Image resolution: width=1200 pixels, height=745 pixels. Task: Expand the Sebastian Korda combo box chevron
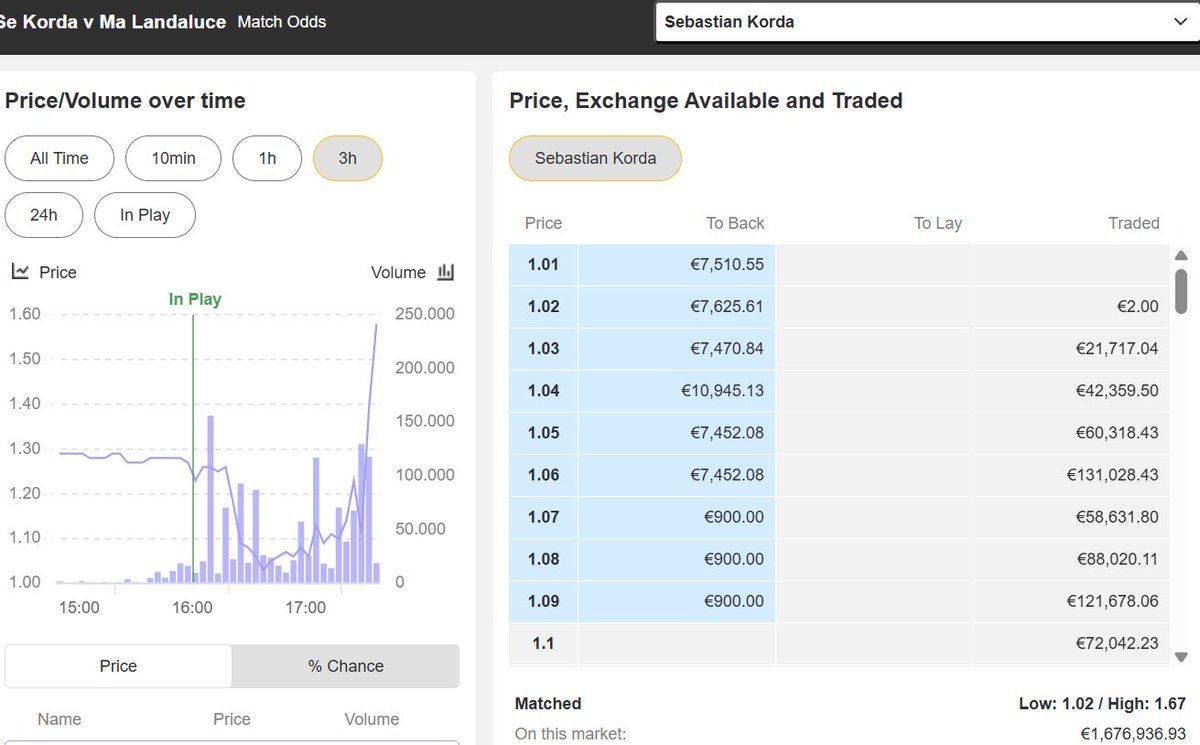point(1181,21)
